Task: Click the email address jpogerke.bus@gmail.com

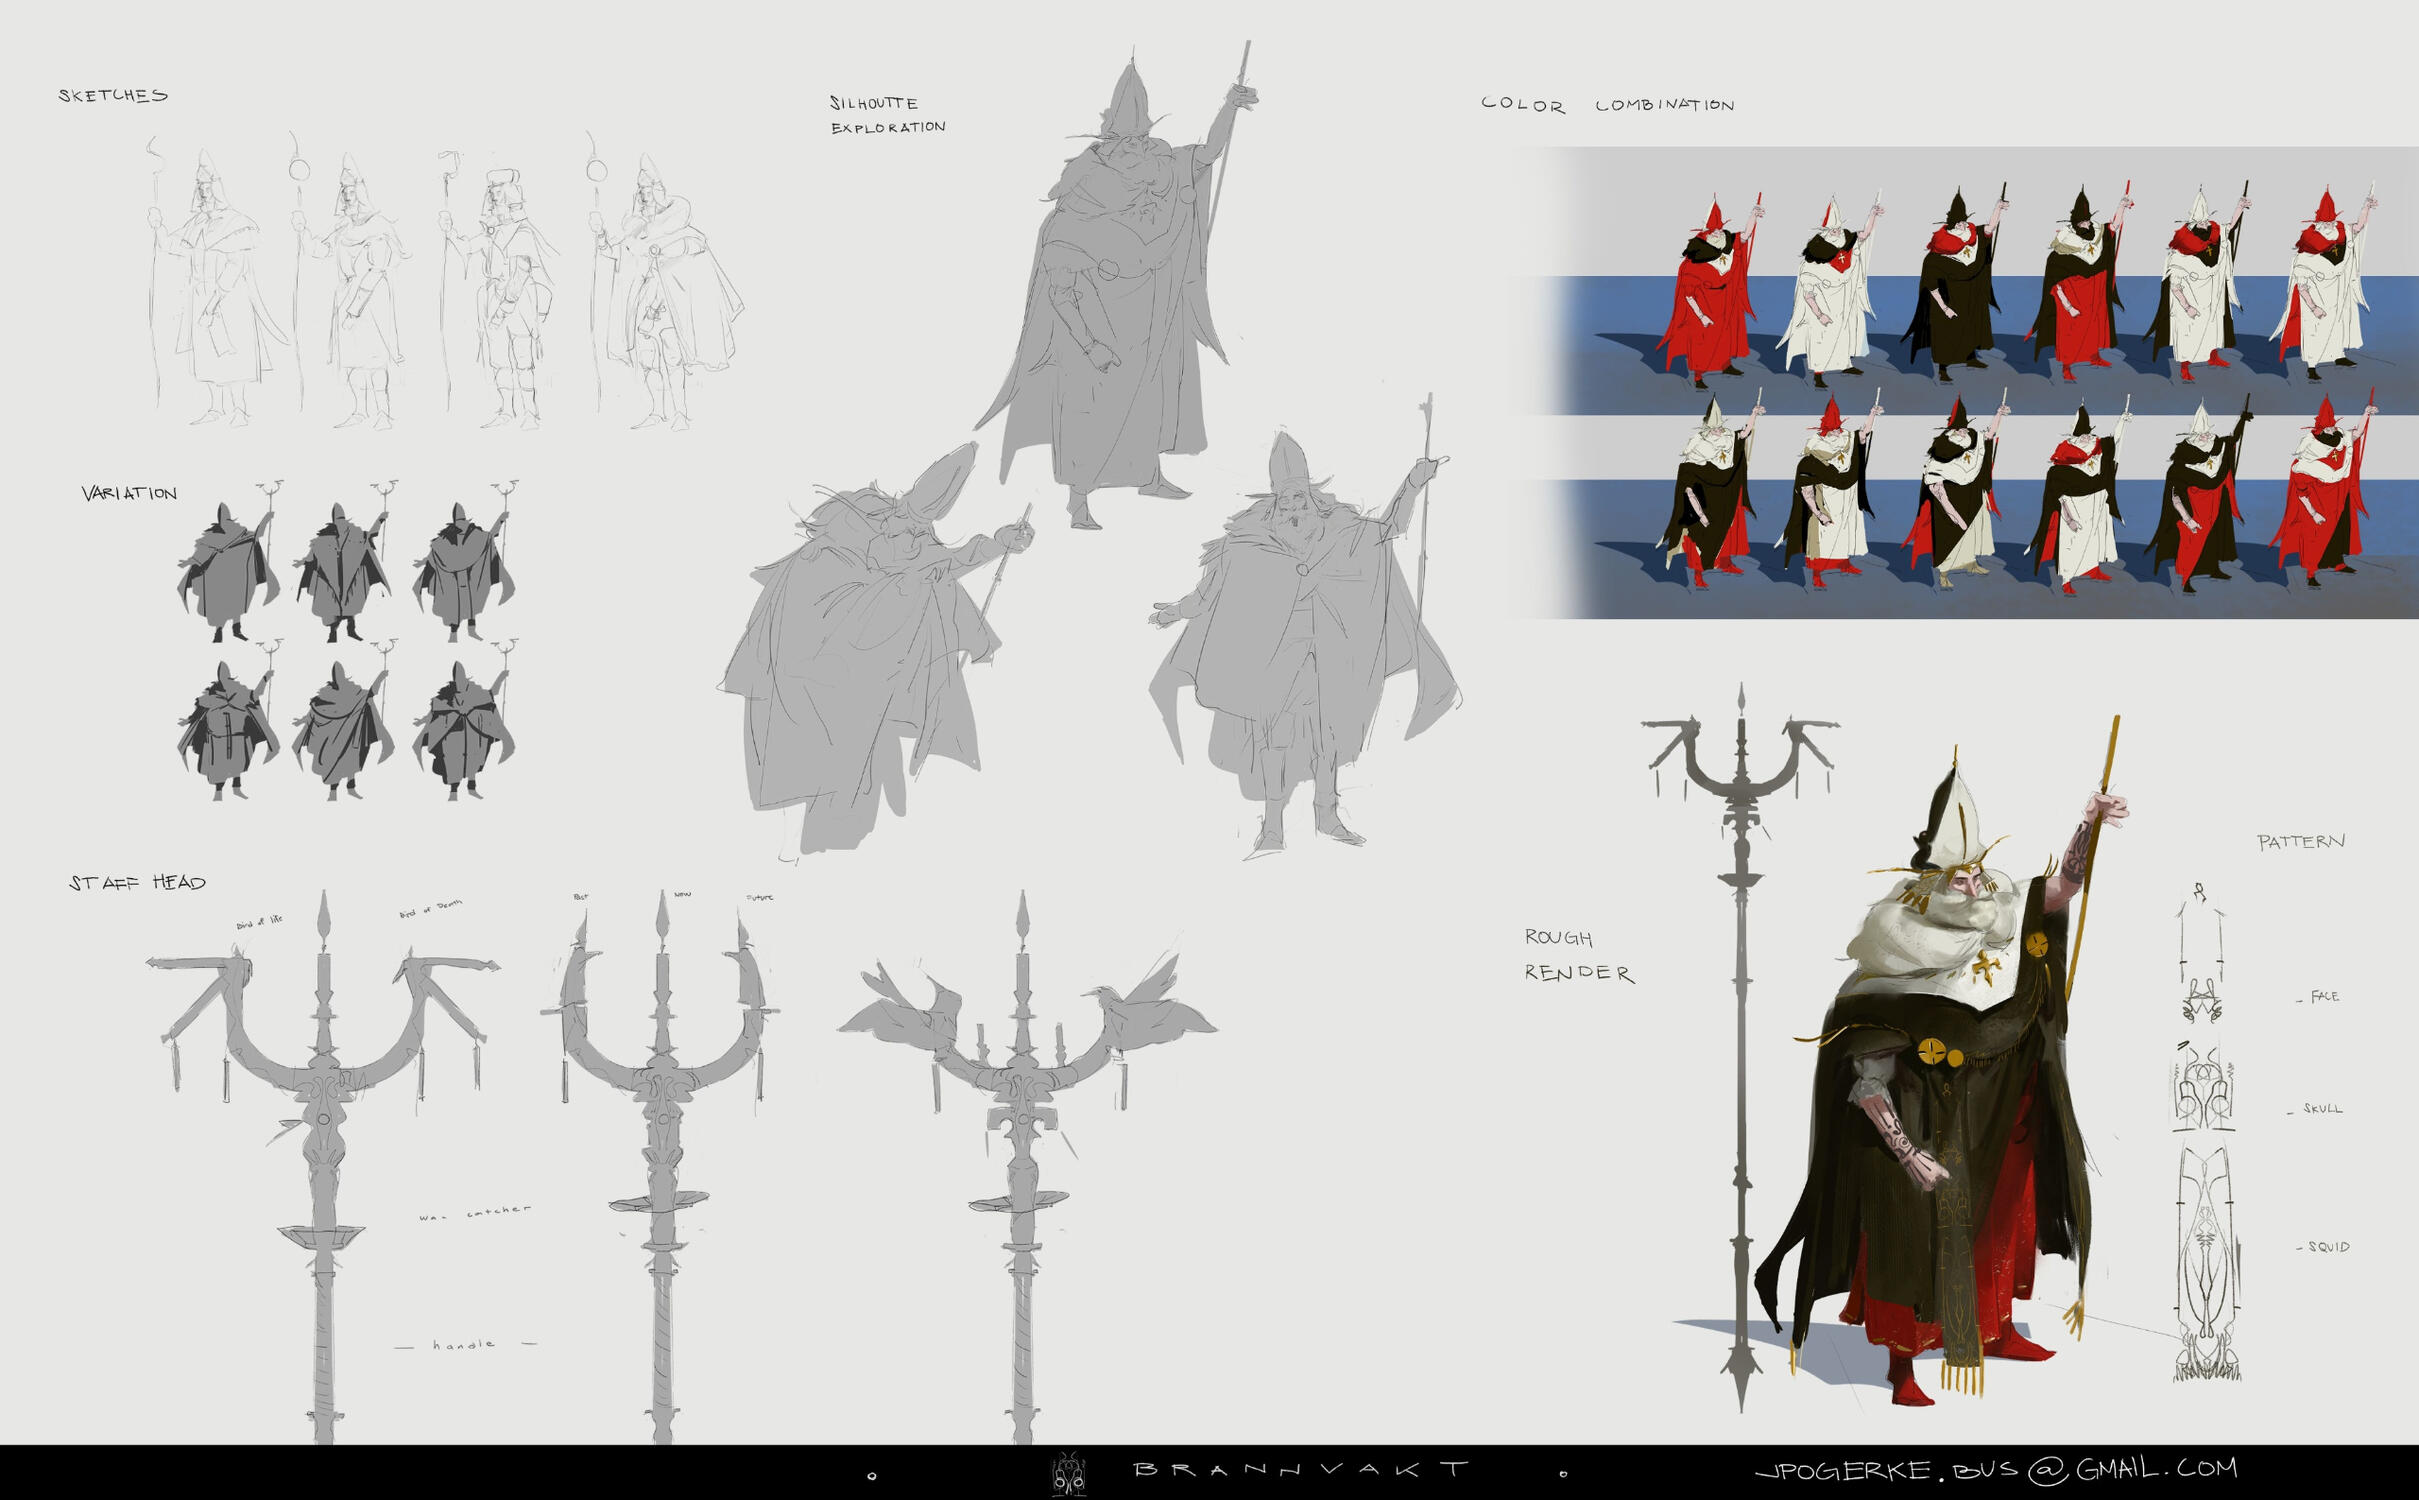Action: pyautogui.click(x=1995, y=1469)
